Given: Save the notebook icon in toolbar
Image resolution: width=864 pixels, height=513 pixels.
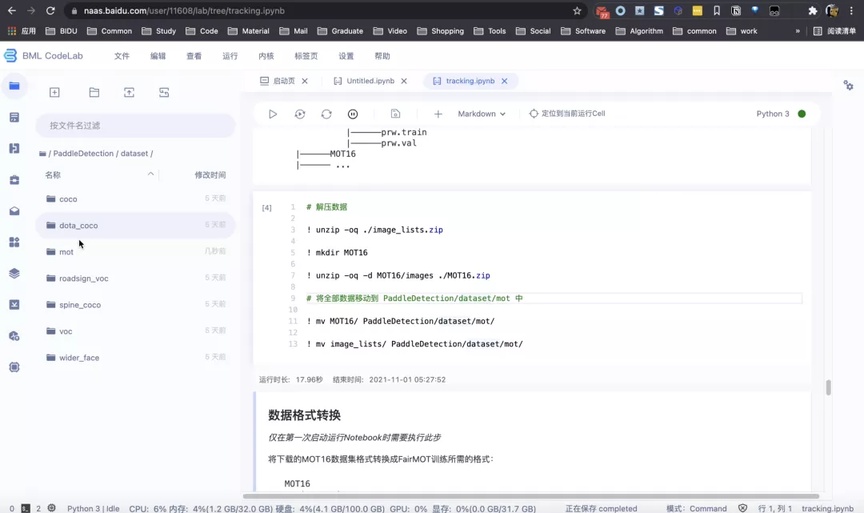Looking at the screenshot, I should point(396,114).
